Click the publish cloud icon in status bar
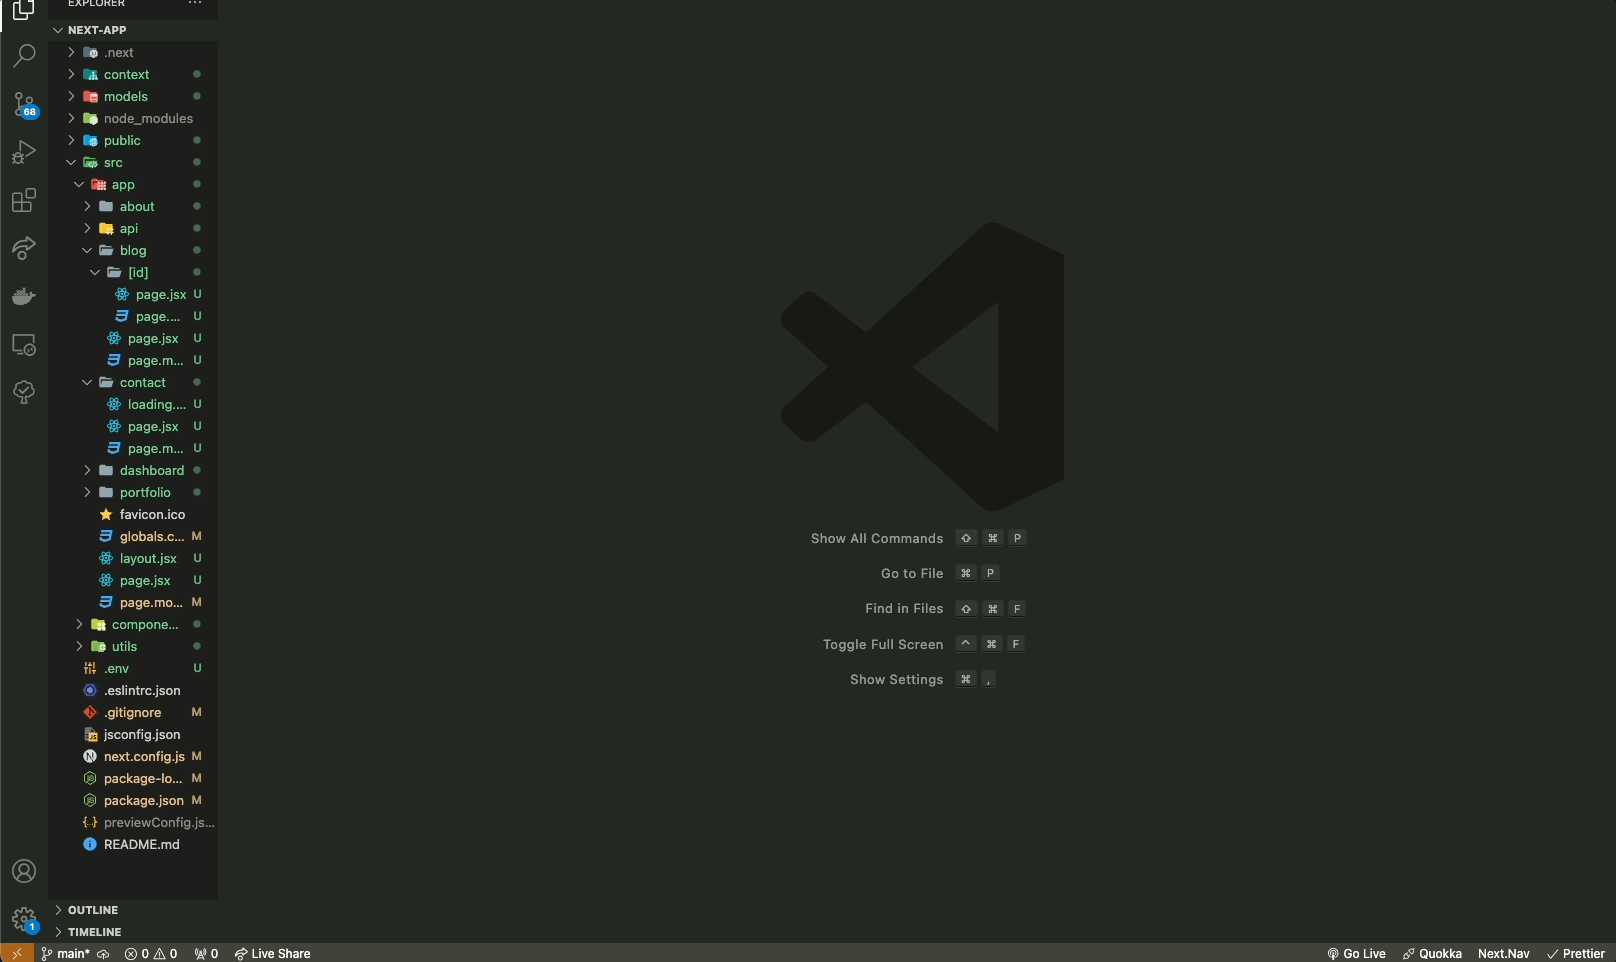 (x=103, y=953)
